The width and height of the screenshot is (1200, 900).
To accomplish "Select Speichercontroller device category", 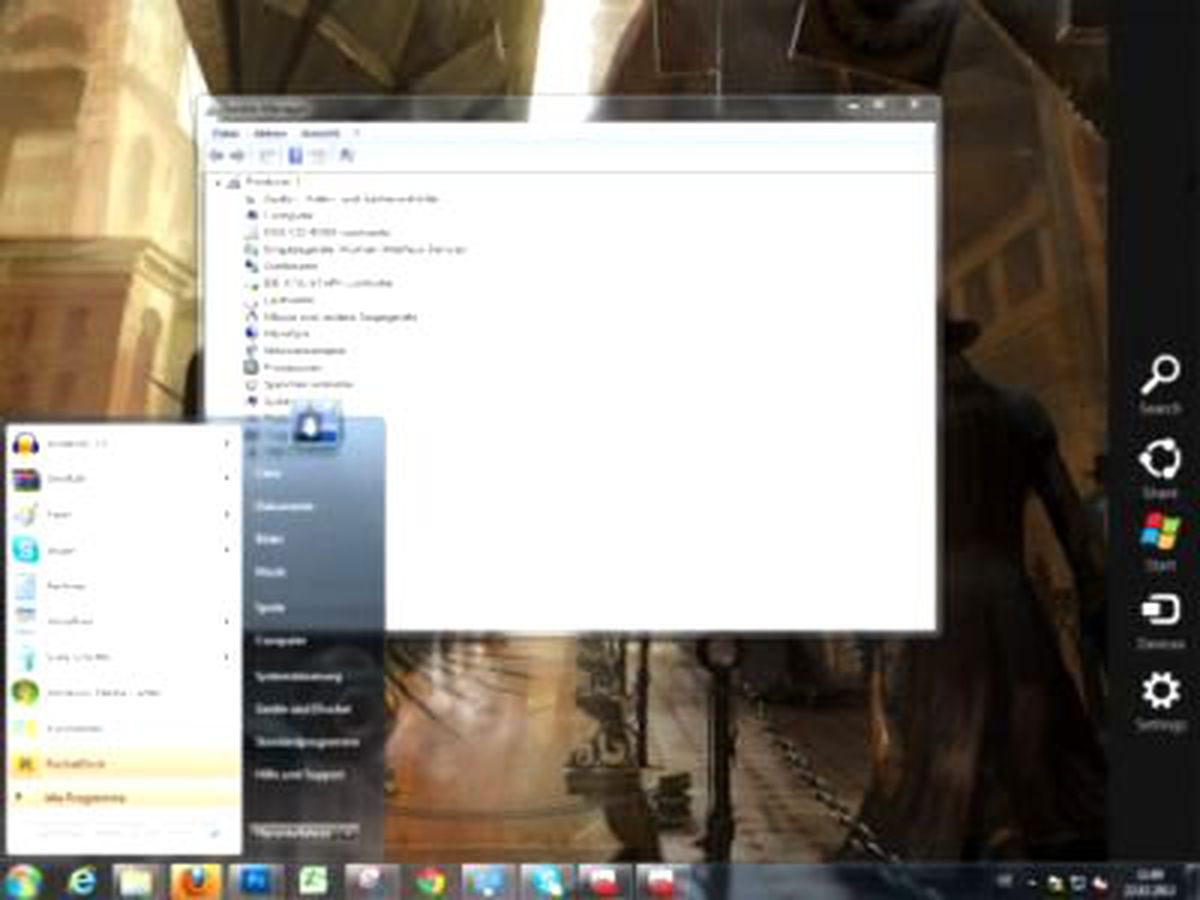I will coord(308,385).
